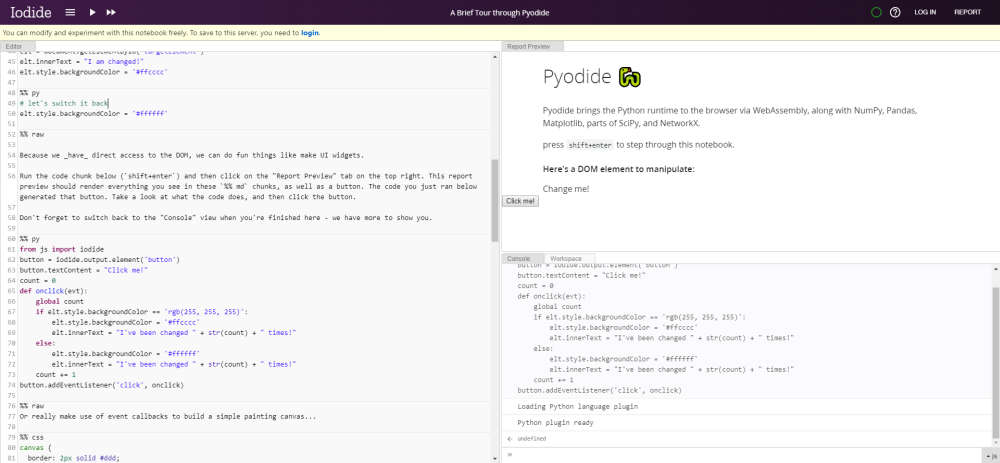Click the 'shift+enter' code label in preview

(590, 145)
